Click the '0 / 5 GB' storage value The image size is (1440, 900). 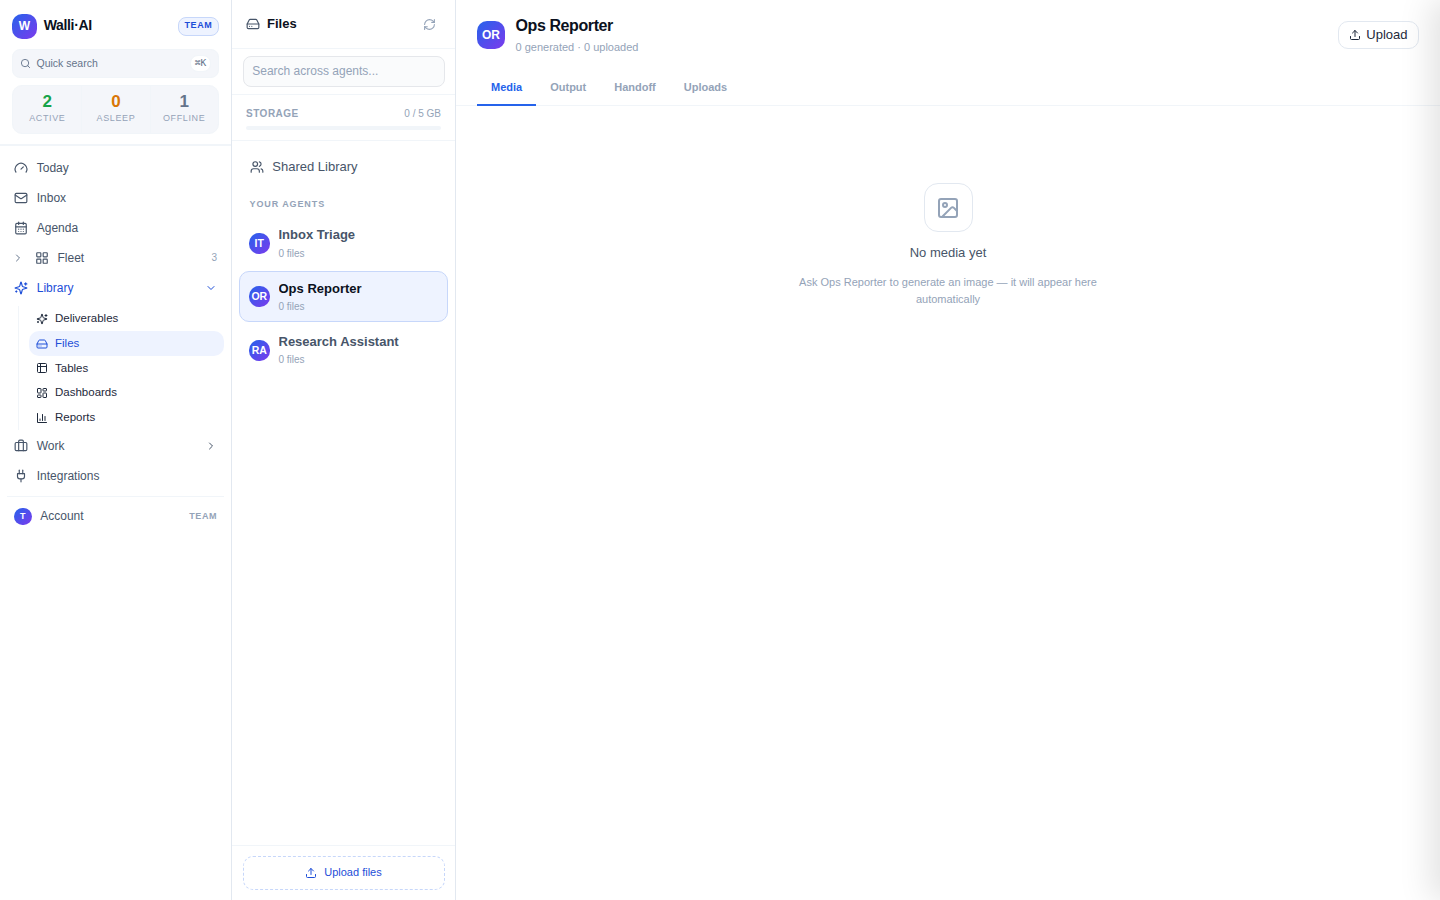coord(422,113)
